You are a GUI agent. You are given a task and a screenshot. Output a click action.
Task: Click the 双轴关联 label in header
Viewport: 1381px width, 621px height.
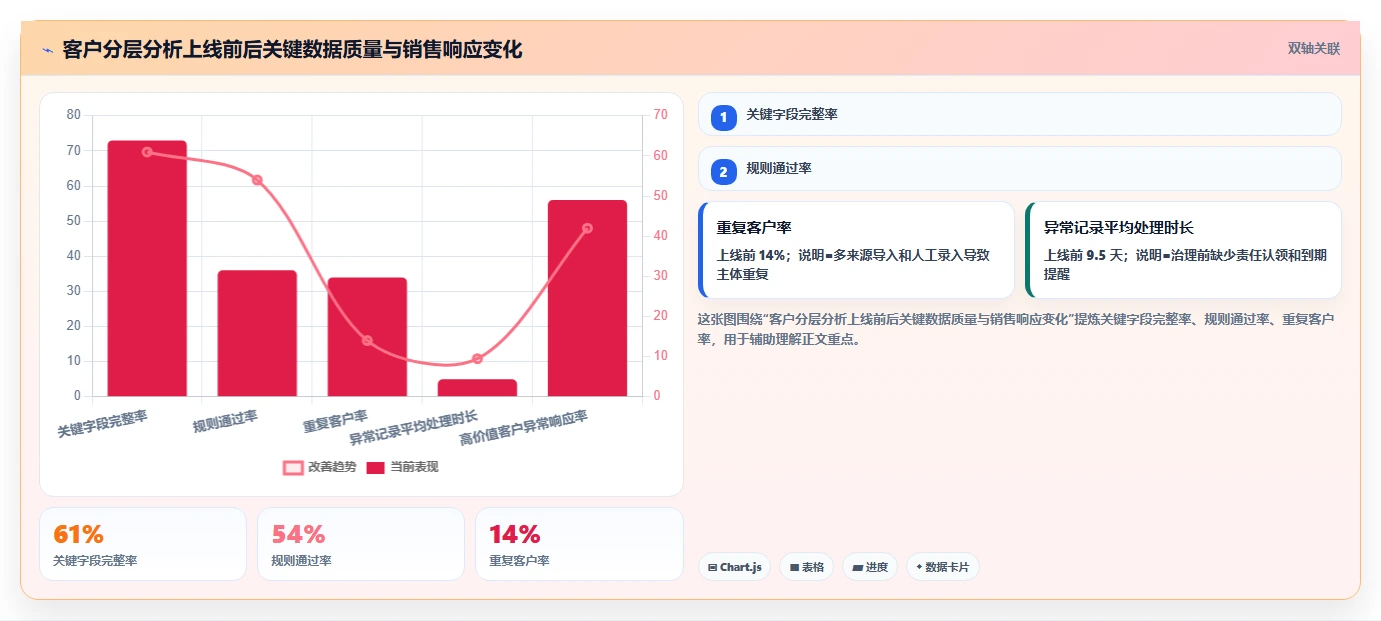(1313, 49)
